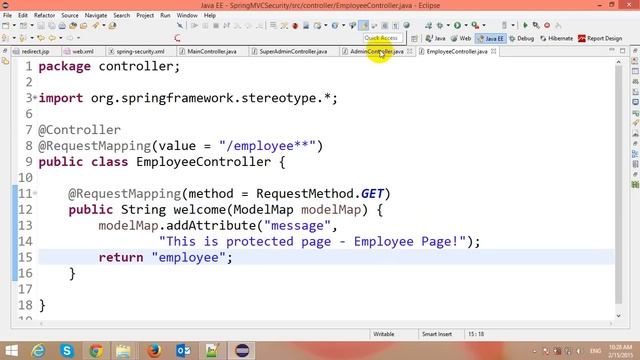Expand the folded imports on line 3
The height and width of the screenshot is (360, 640).
pyautogui.click(x=35, y=98)
